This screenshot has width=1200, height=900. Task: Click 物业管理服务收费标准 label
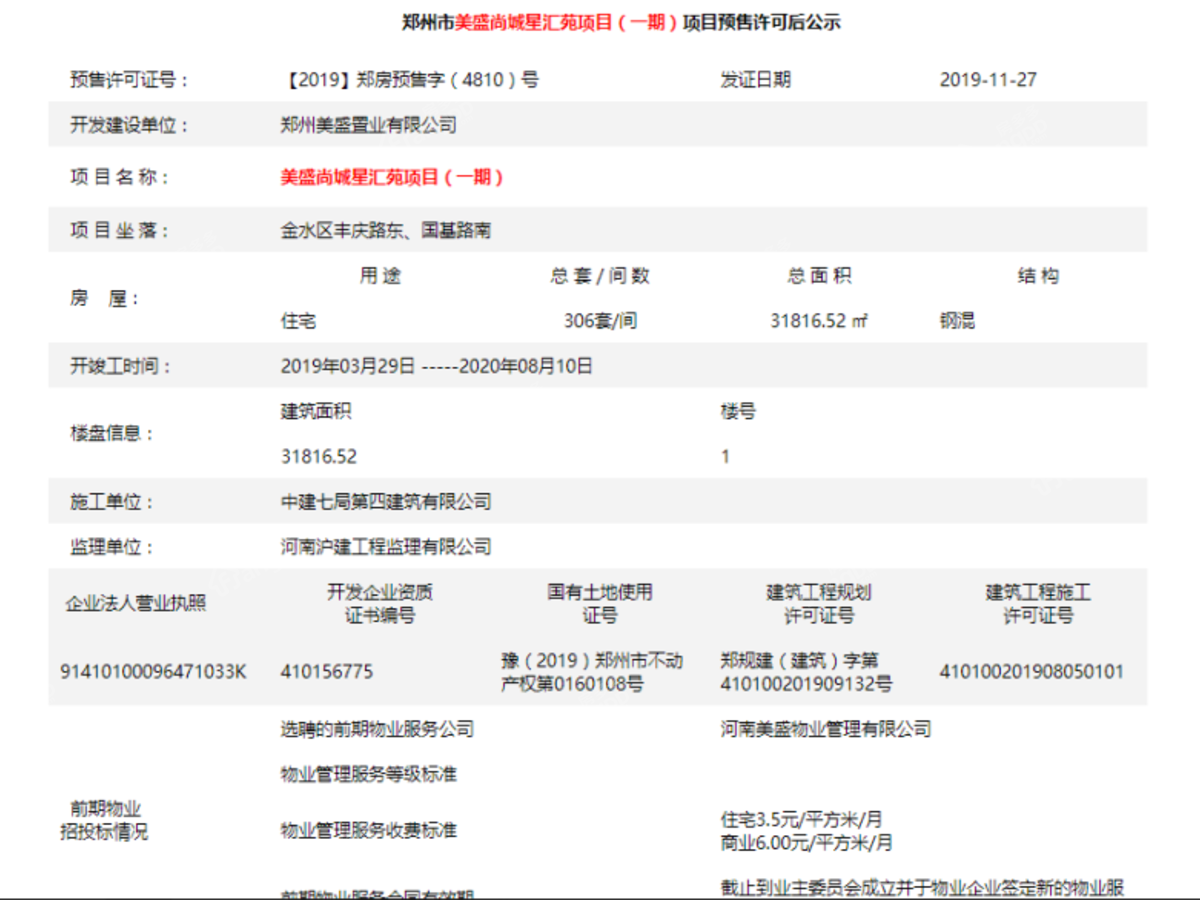[369, 831]
